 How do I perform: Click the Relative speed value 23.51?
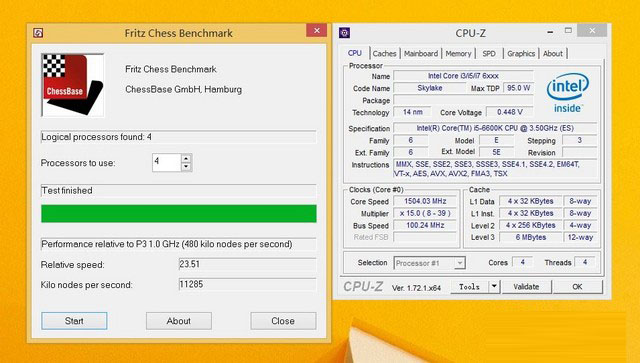coord(247,264)
